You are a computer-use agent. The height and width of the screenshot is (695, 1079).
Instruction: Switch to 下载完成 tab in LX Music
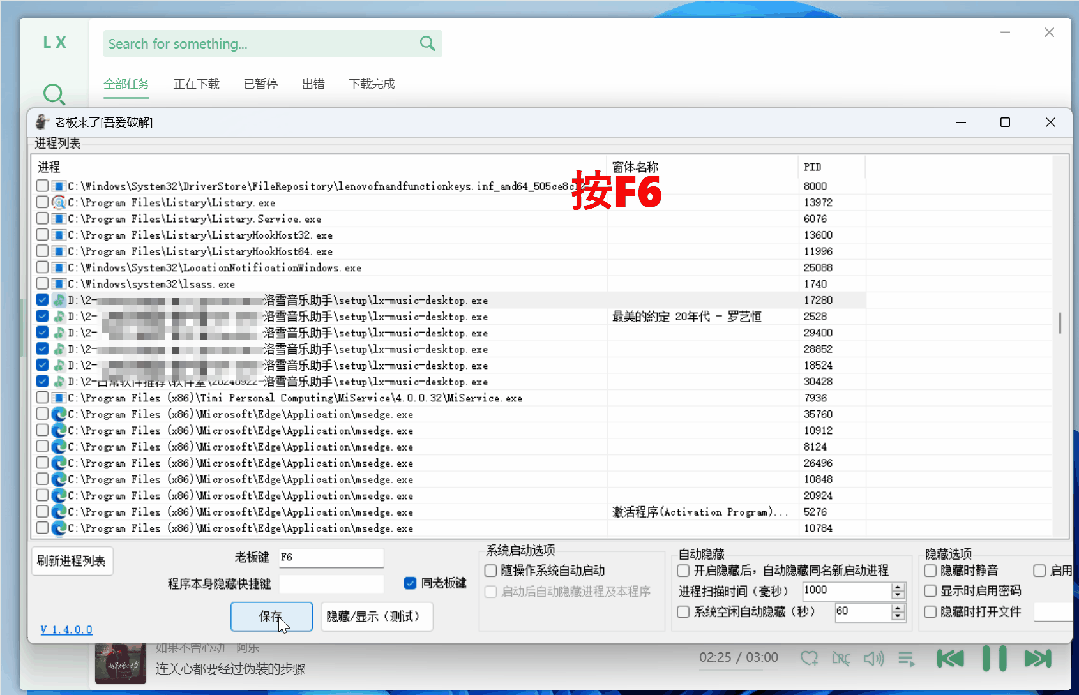coord(372,84)
